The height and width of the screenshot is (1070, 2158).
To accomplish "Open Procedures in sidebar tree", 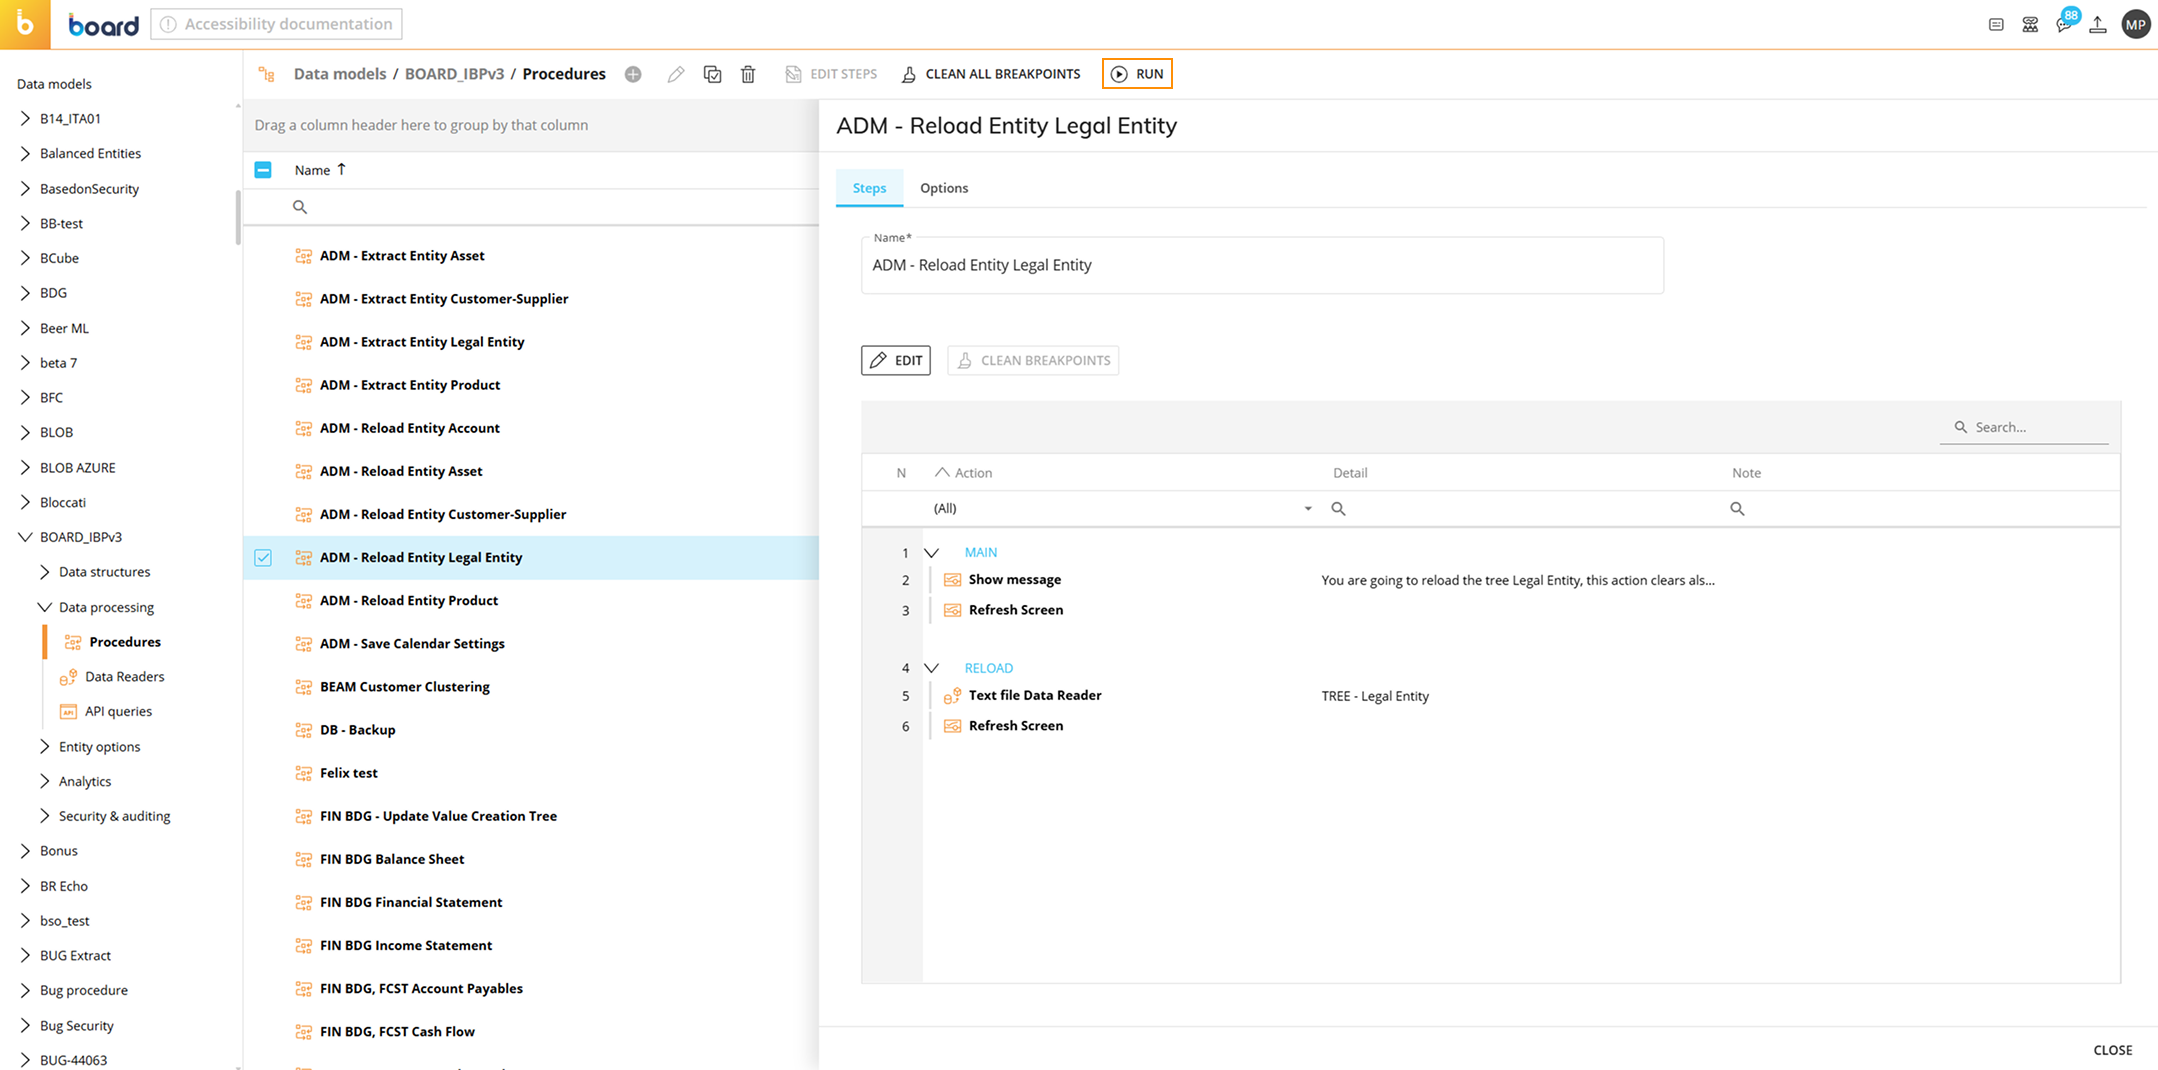I will 124,642.
